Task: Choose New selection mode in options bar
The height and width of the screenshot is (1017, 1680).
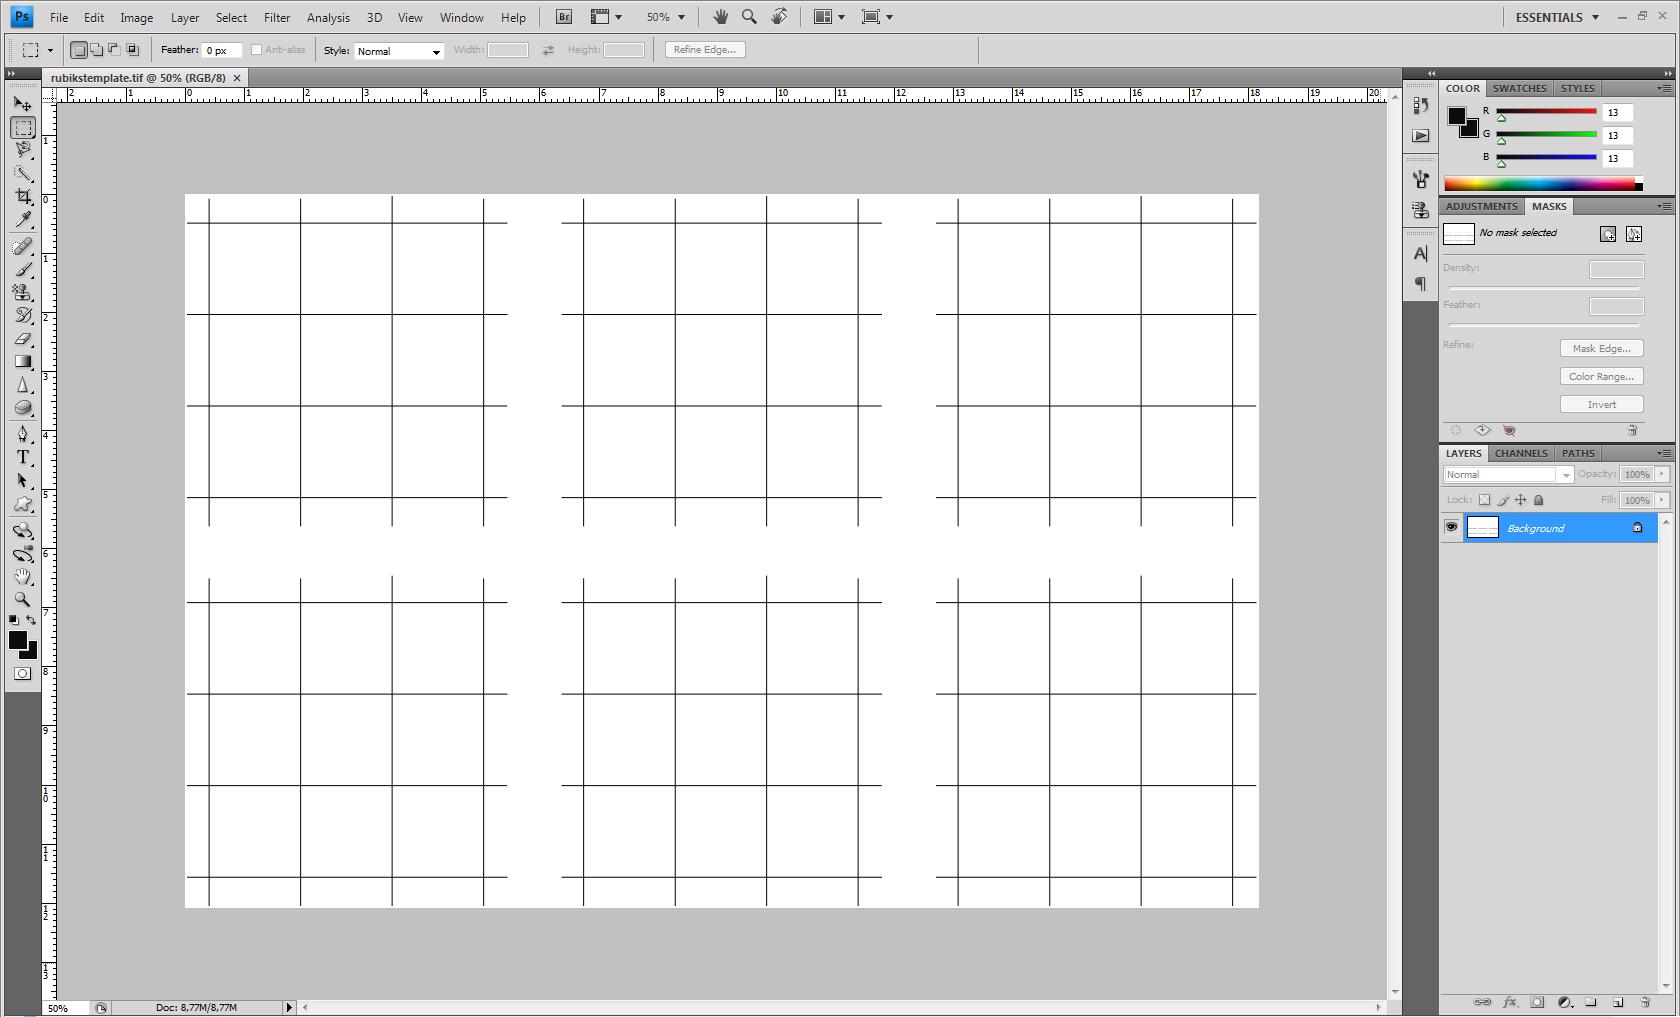Action: click(x=79, y=50)
